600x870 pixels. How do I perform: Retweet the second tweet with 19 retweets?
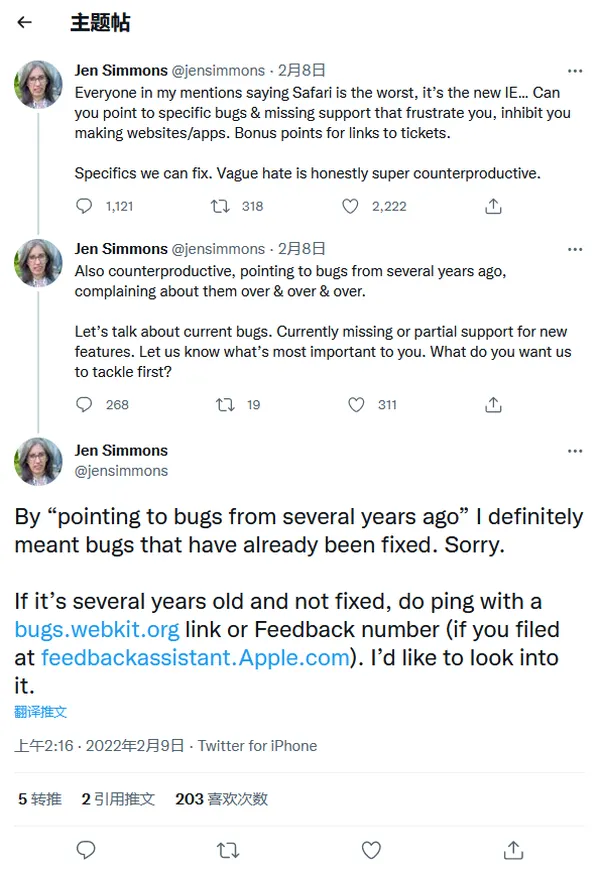click(x=226, y=405)
